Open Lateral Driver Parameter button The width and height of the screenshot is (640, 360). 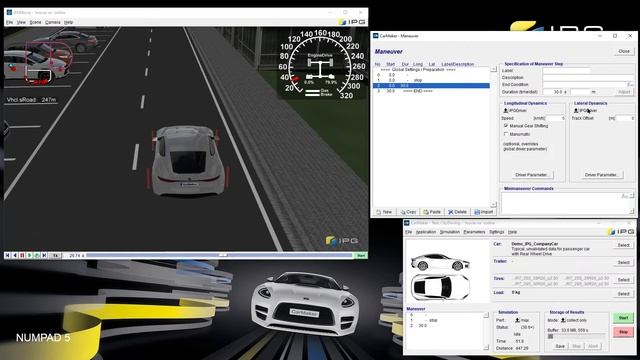coord(602,175)
